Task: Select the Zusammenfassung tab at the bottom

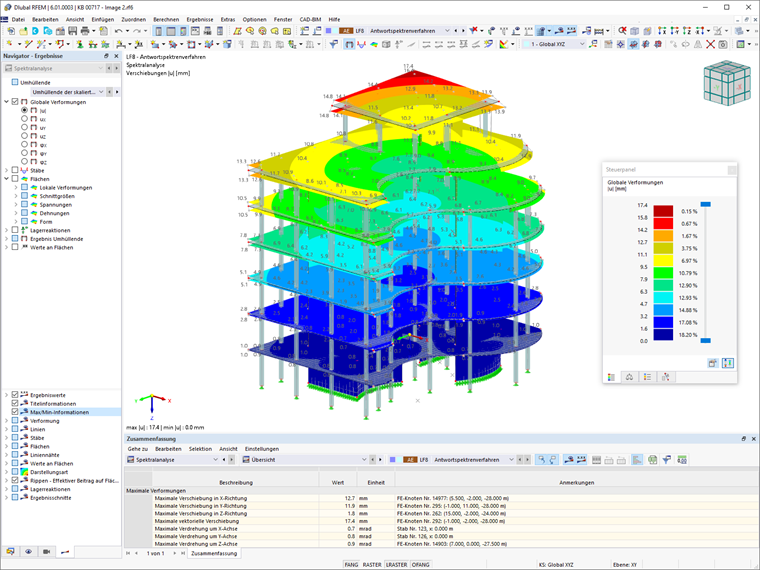Action: 214,553
